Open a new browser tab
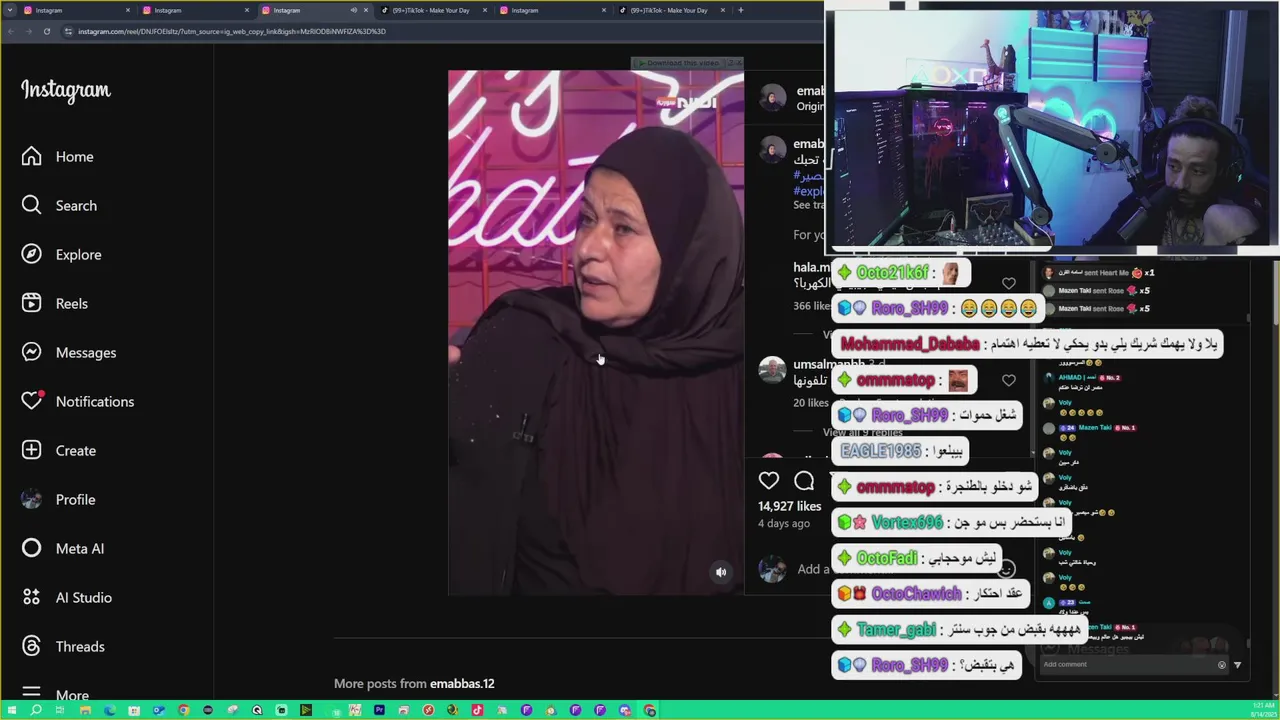Viewport: 1280px width, 720px height. (740, 10)
